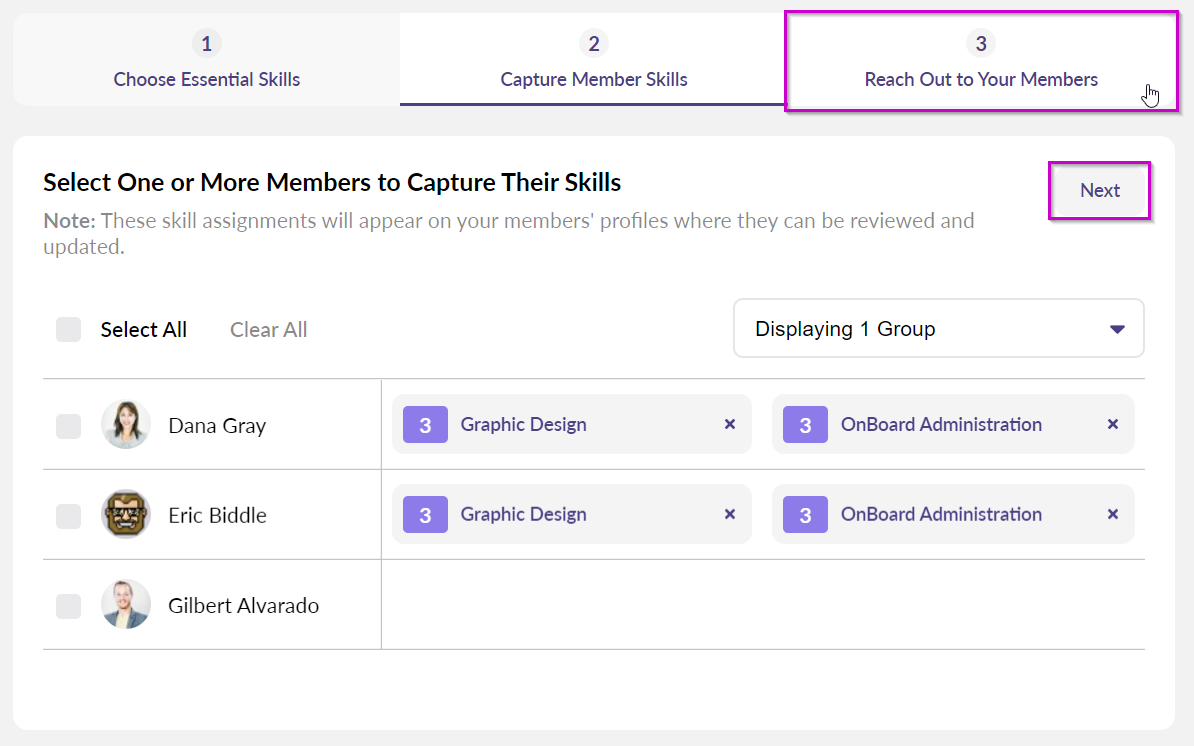Select Eric Biddle's checkbox

pos(68,516)
